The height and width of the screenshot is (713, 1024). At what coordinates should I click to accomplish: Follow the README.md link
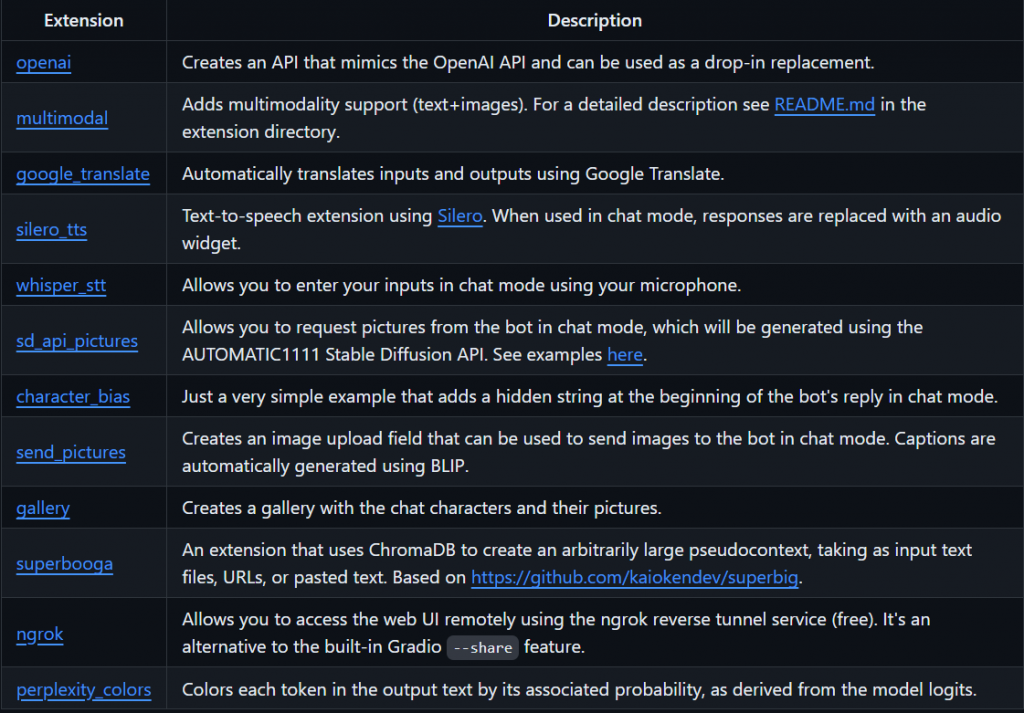[x=824, y=104]
